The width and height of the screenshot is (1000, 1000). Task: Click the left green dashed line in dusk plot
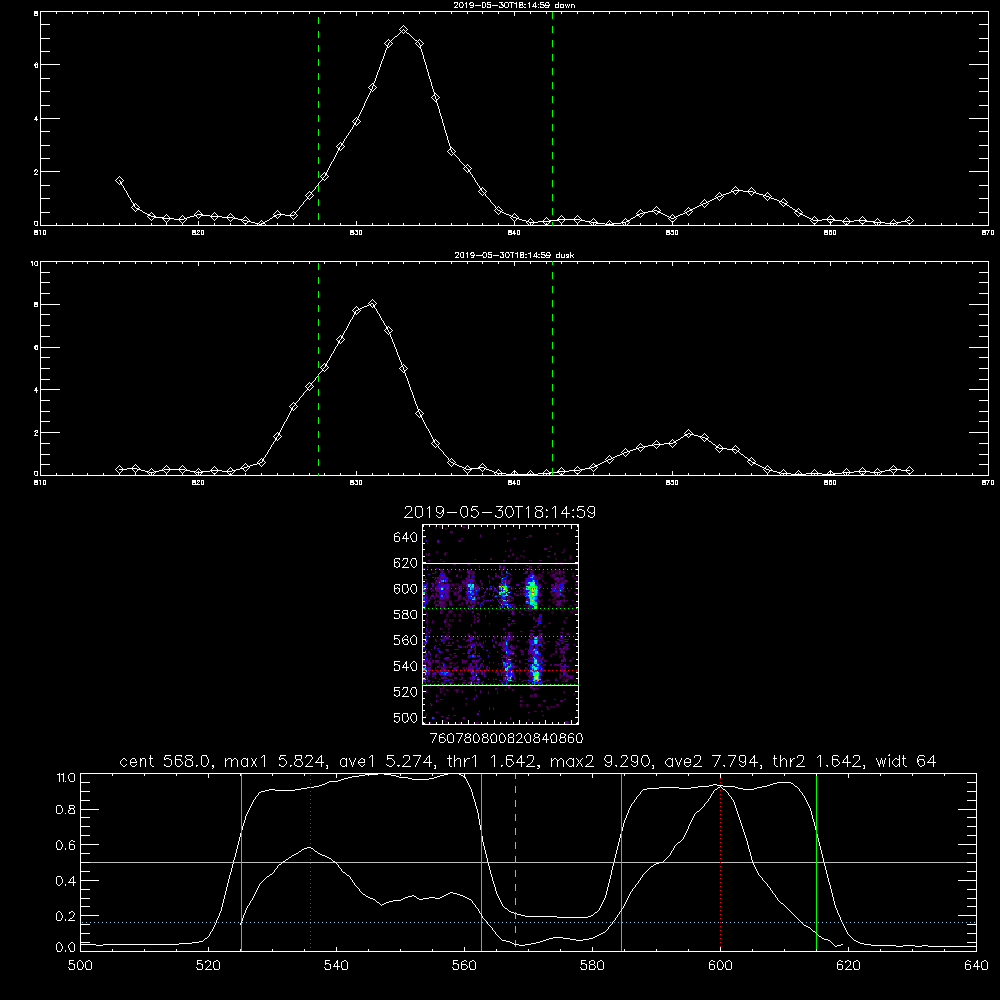point(318,368)
